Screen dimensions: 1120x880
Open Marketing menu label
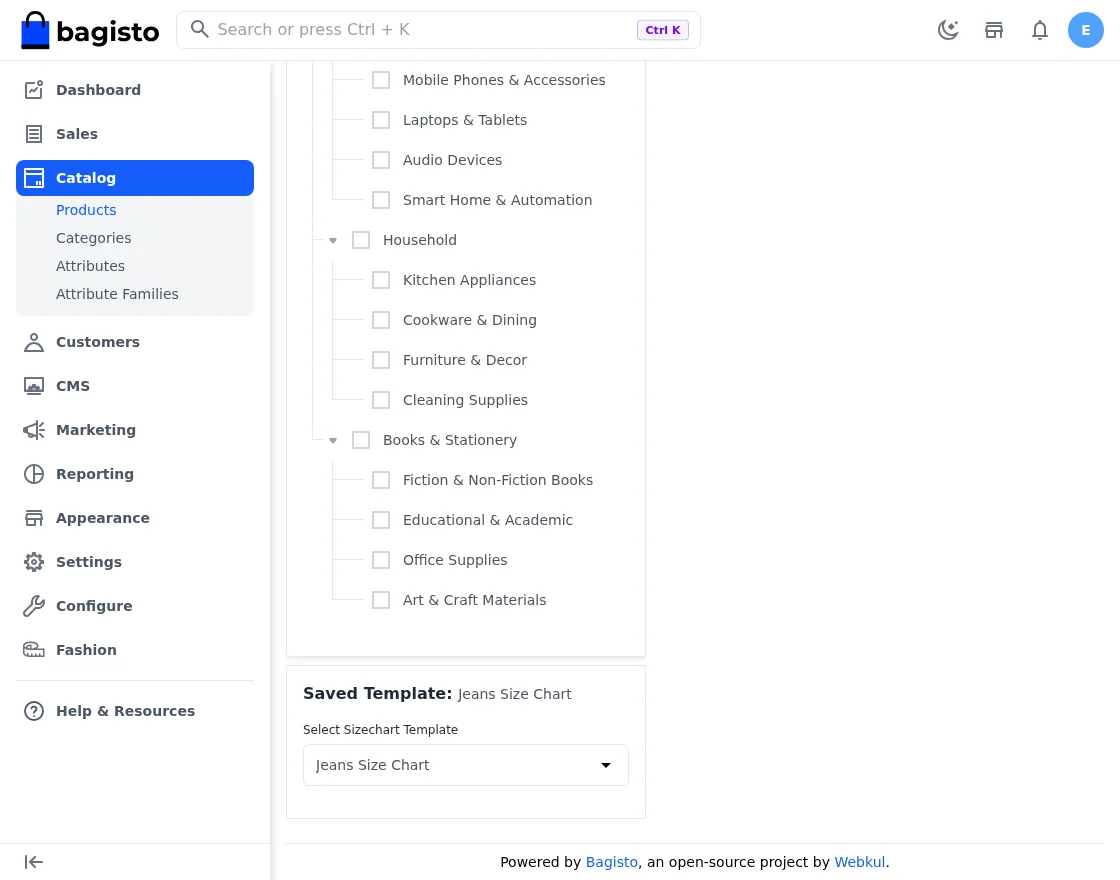pos(96,430)
